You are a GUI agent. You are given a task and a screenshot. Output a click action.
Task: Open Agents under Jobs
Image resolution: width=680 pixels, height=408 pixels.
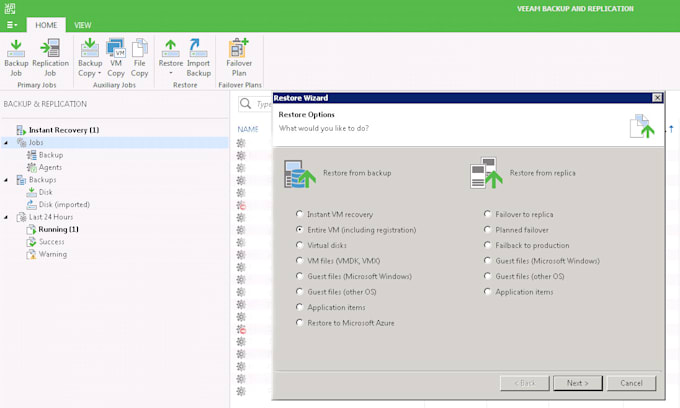pyautogui.click(x=50, y=167)
